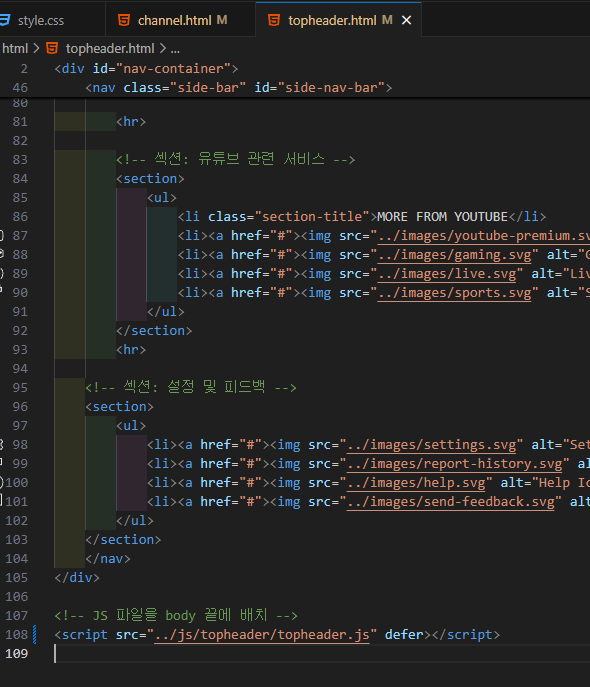This screenshot has width=590, height=687.
Task: Click the hr tag on line 81
Action: point(131,122)
